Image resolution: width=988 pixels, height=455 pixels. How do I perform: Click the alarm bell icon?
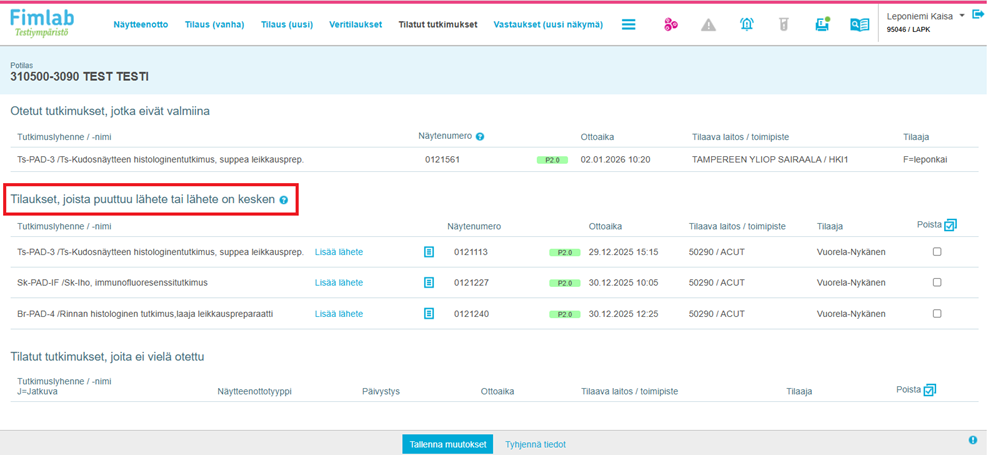[747, 25]
